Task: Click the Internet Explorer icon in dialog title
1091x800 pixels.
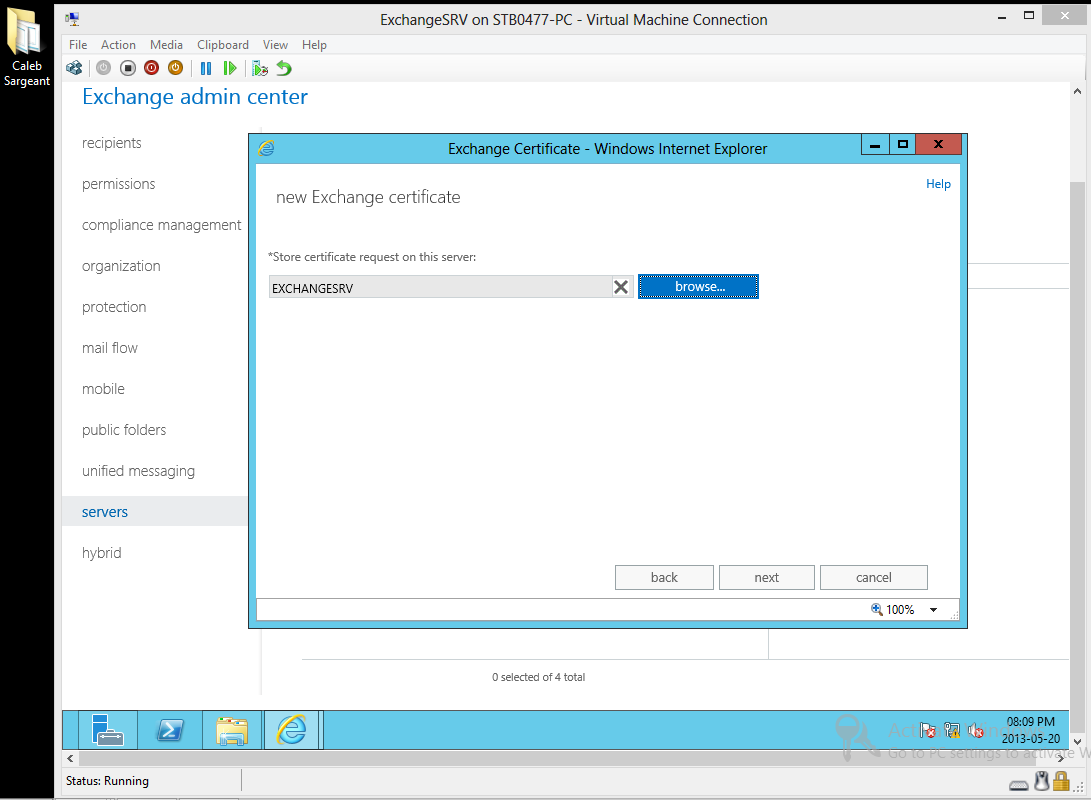Action: tap(266, 148)
